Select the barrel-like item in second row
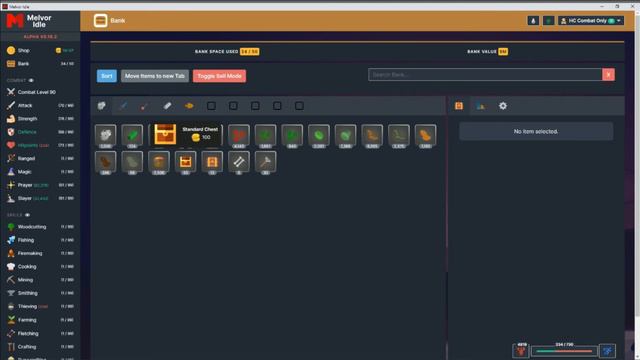The image size is (640, 360). point(159,162)
